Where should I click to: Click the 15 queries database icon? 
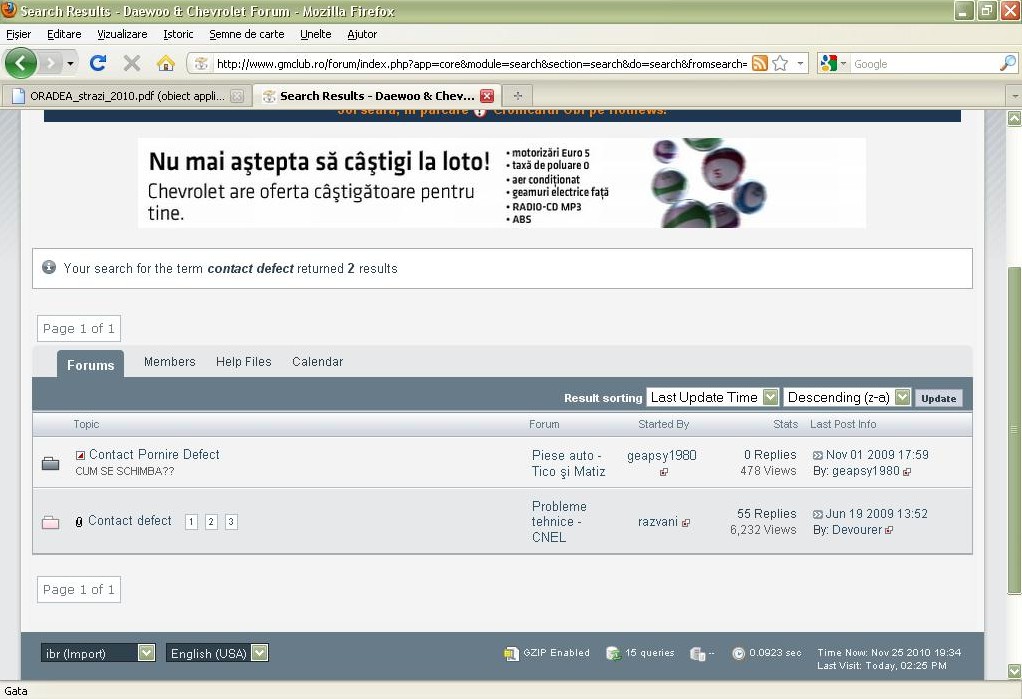[x=613, y=653]
